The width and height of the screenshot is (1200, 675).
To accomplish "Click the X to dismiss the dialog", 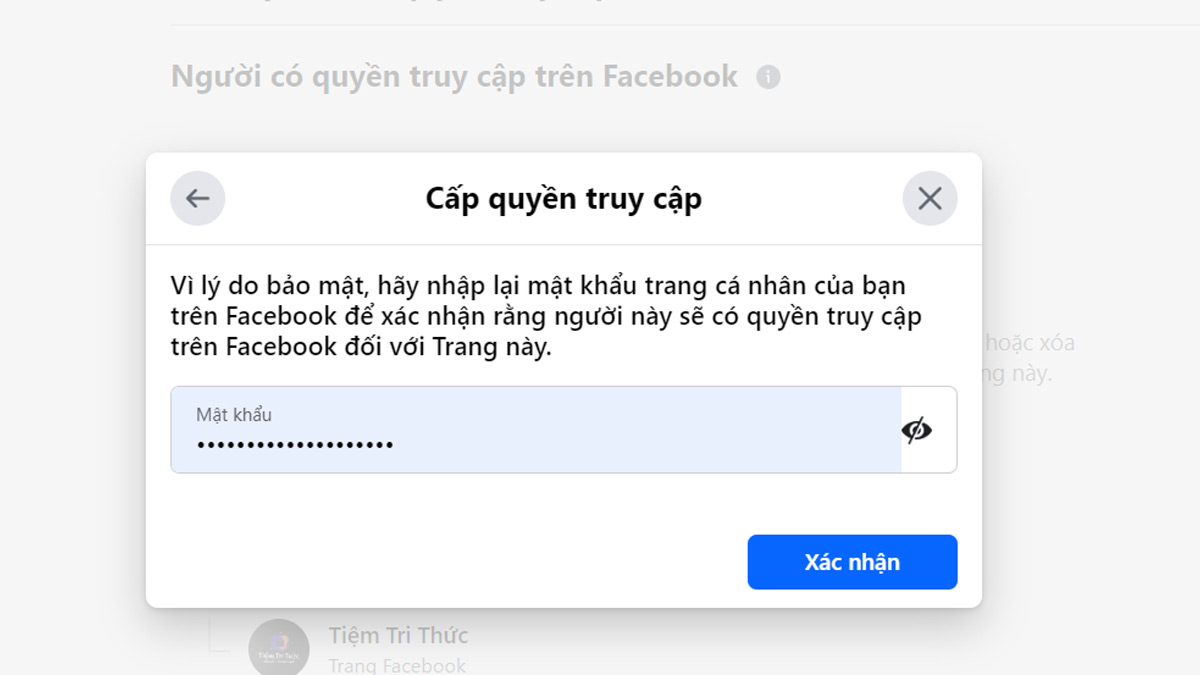I will (929, 197).
